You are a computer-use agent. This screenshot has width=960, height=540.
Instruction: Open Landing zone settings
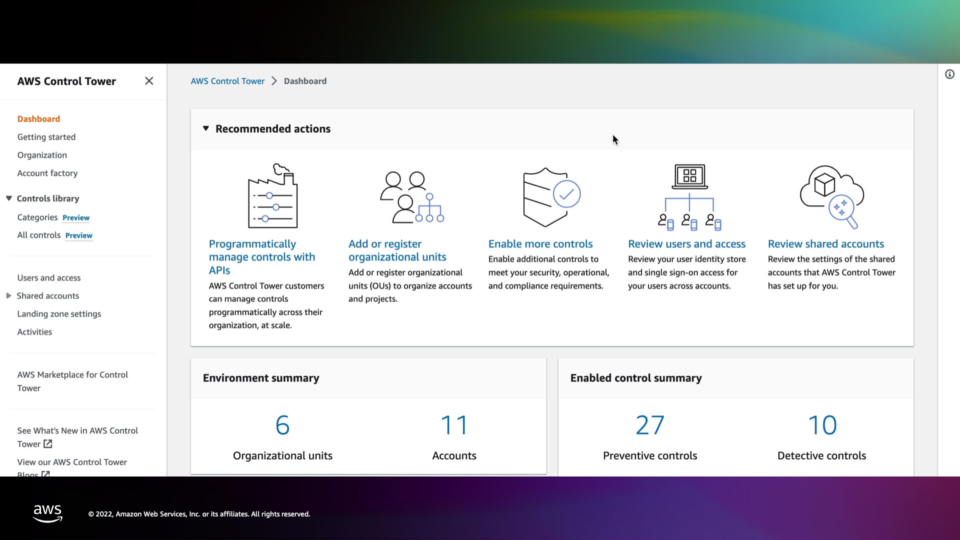[x=59, y=313]
